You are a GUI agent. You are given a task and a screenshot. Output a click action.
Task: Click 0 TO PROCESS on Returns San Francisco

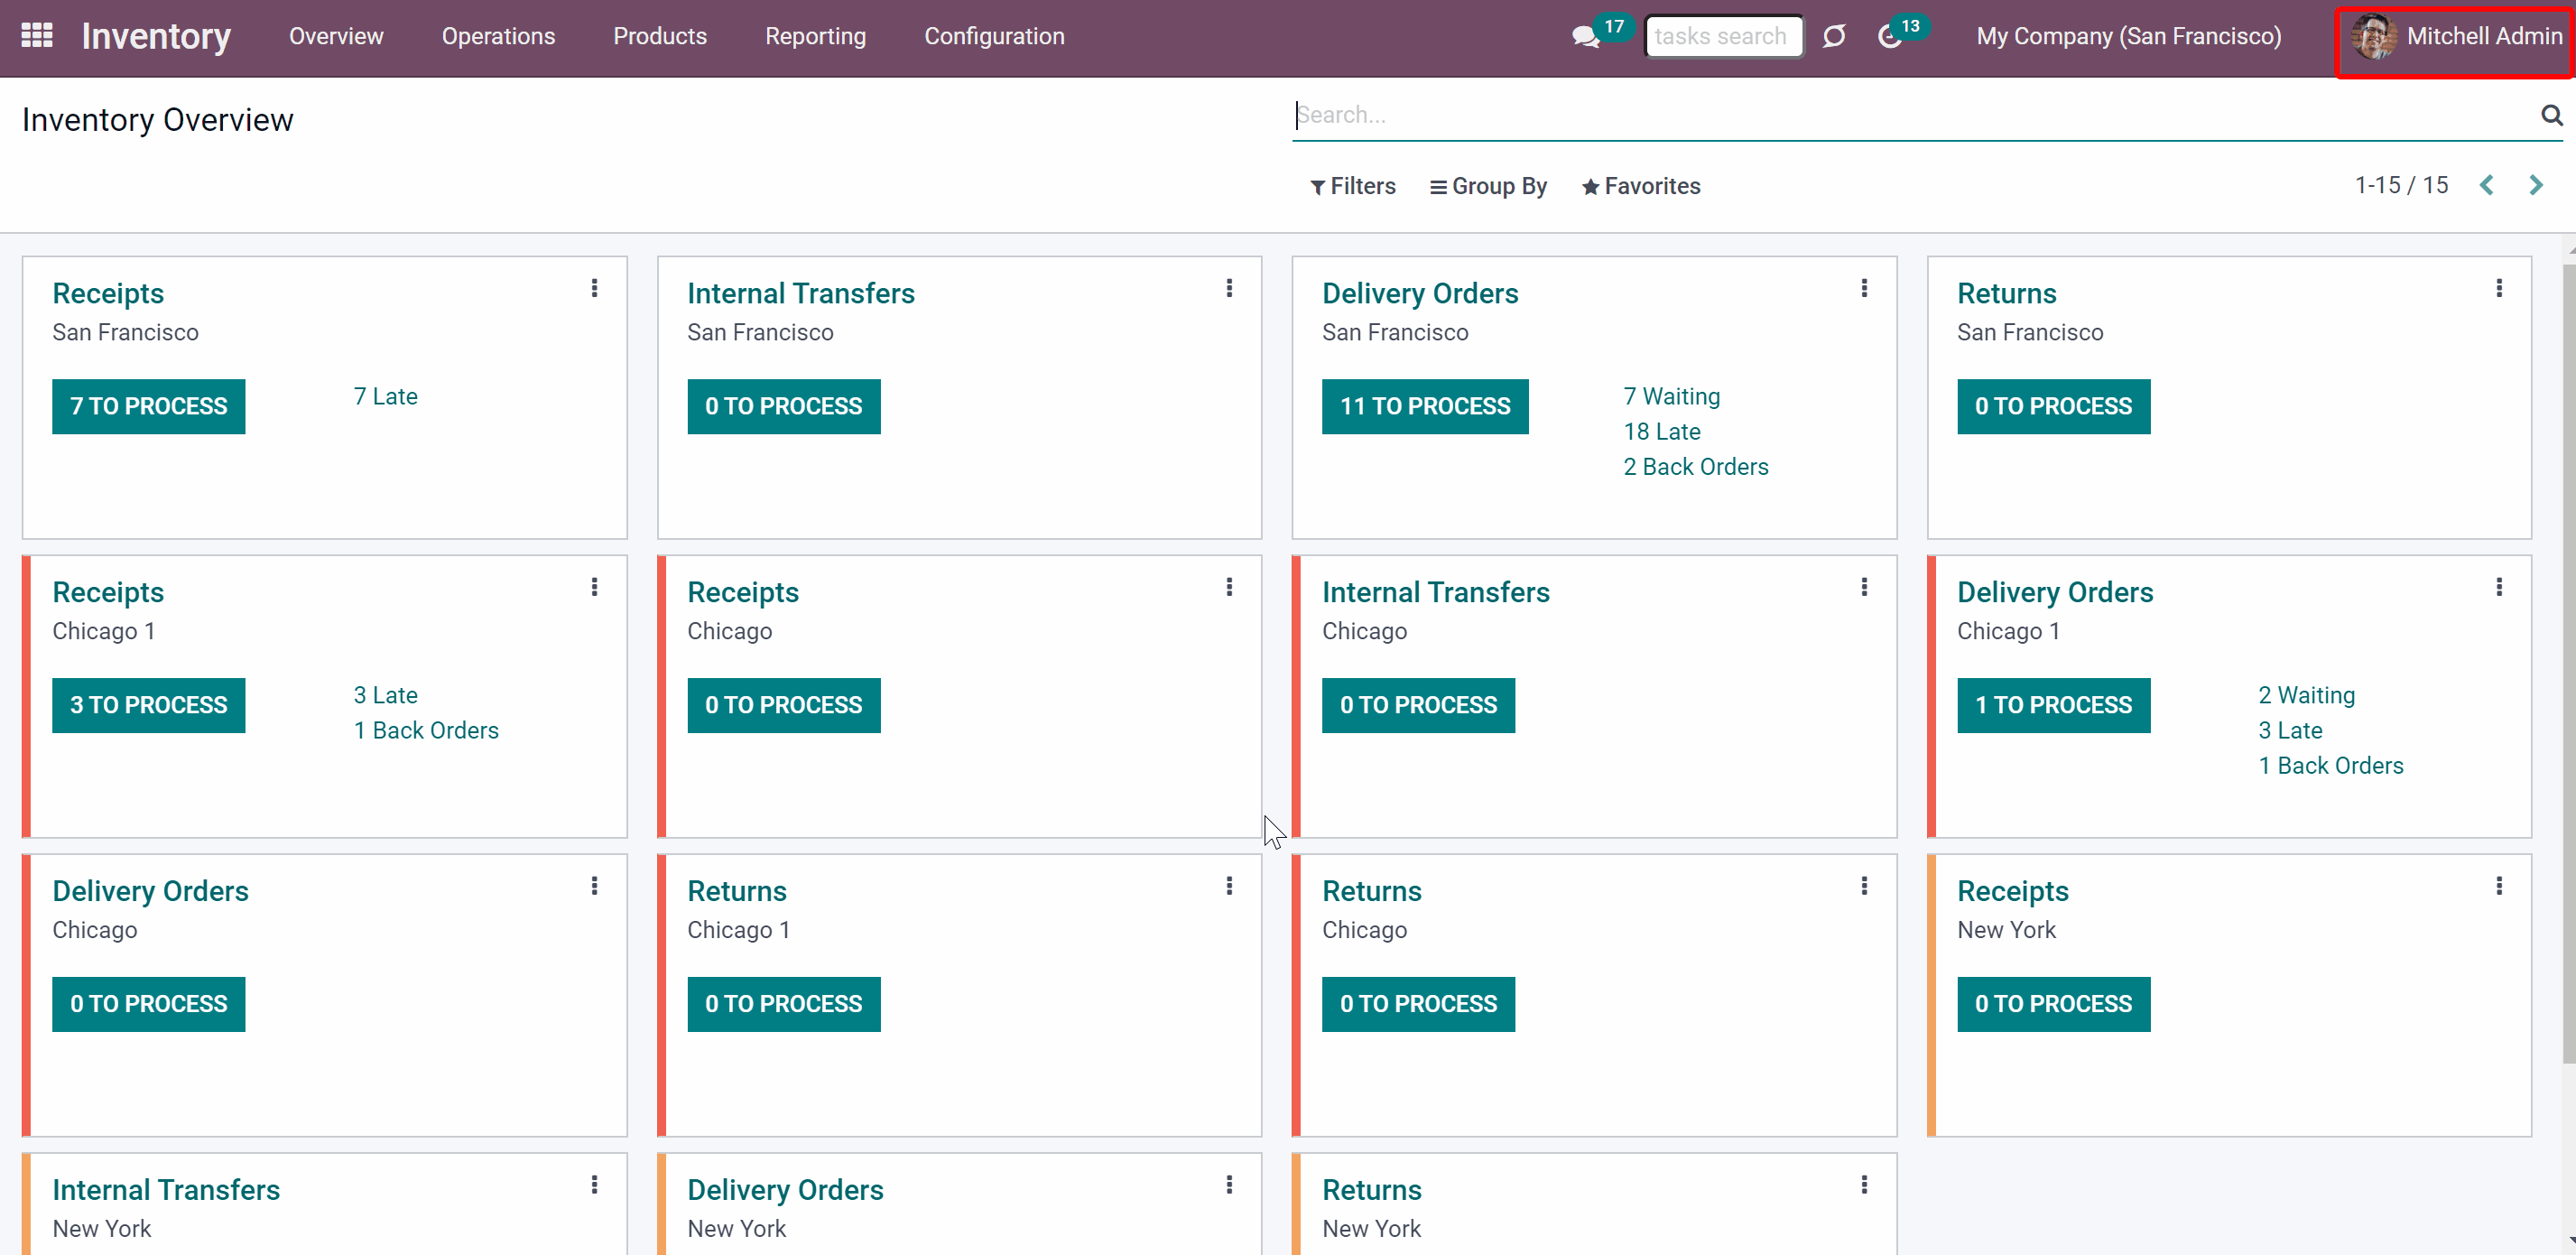coord(2054,406)
